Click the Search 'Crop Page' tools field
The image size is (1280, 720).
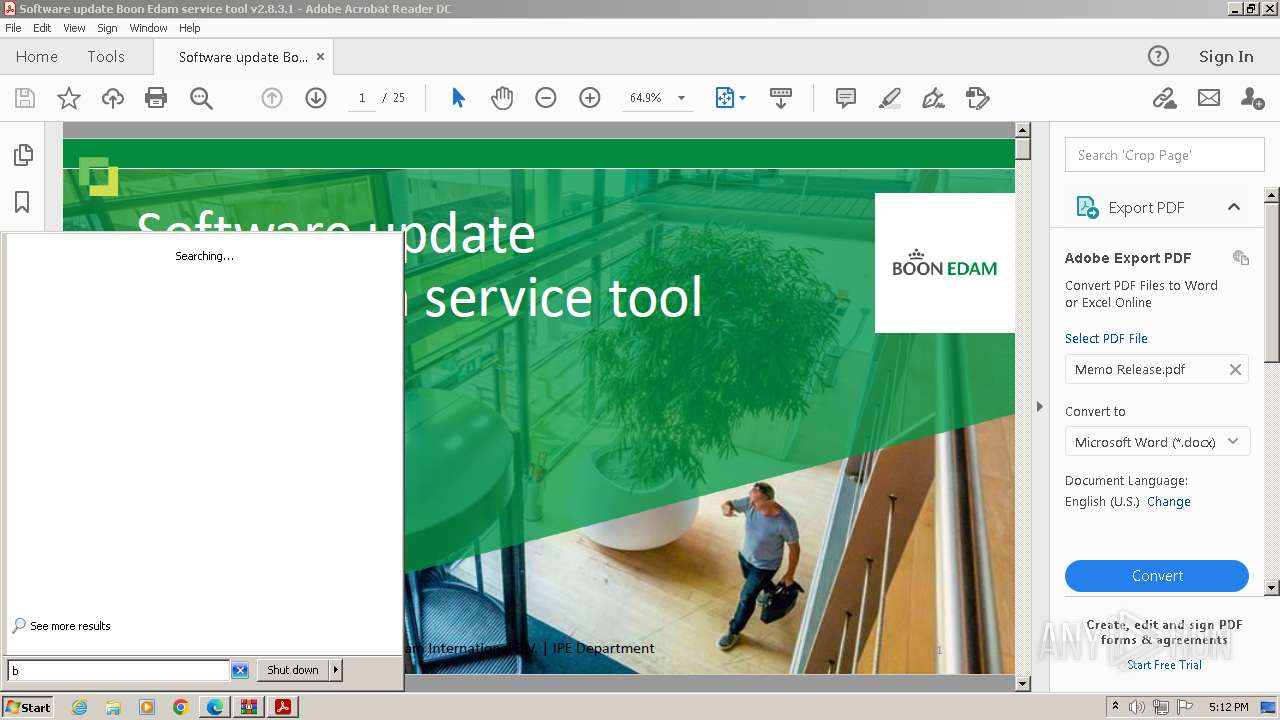click(1165, 155)
